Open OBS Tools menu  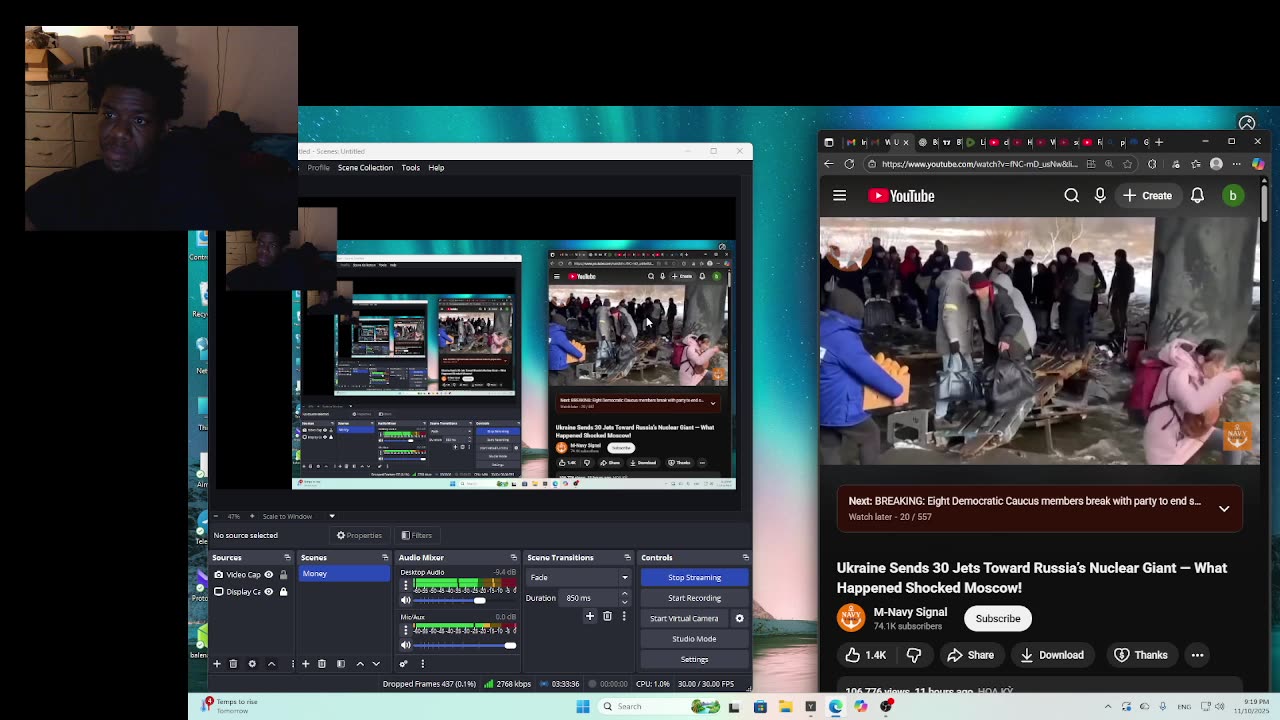click(x=410, y=167)
